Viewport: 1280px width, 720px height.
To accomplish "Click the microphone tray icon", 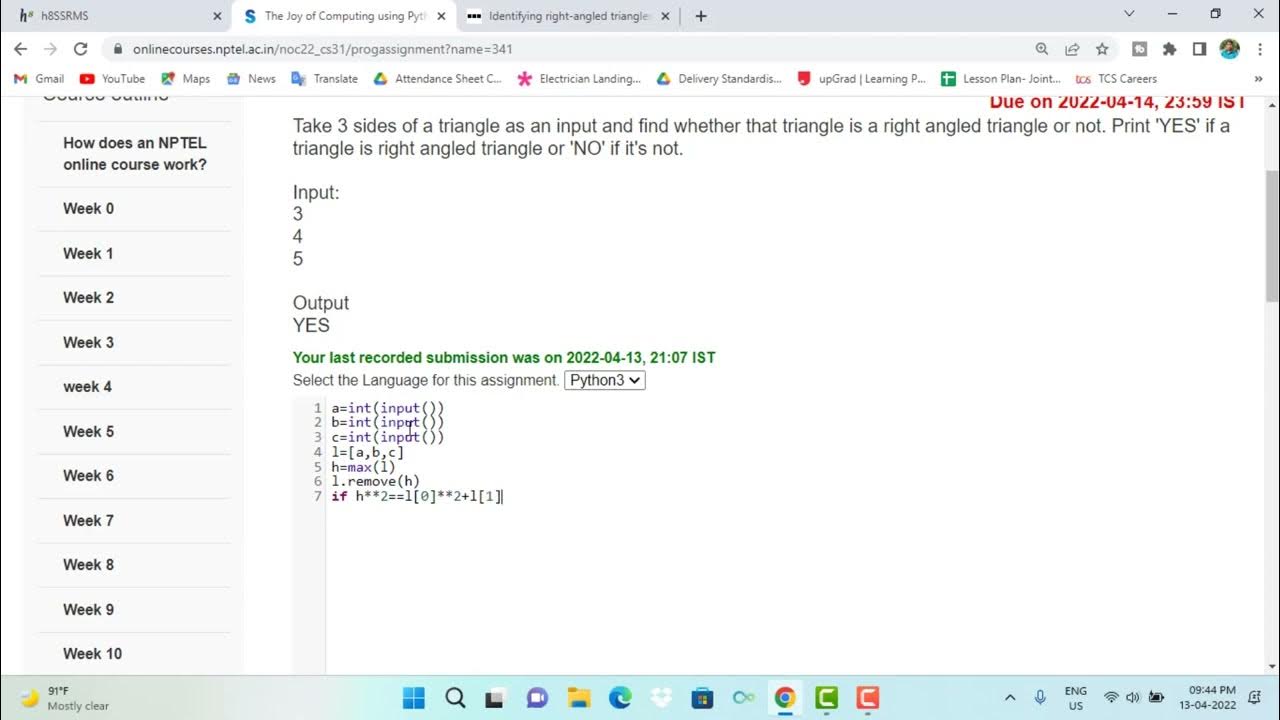I will click(1040, 698).
